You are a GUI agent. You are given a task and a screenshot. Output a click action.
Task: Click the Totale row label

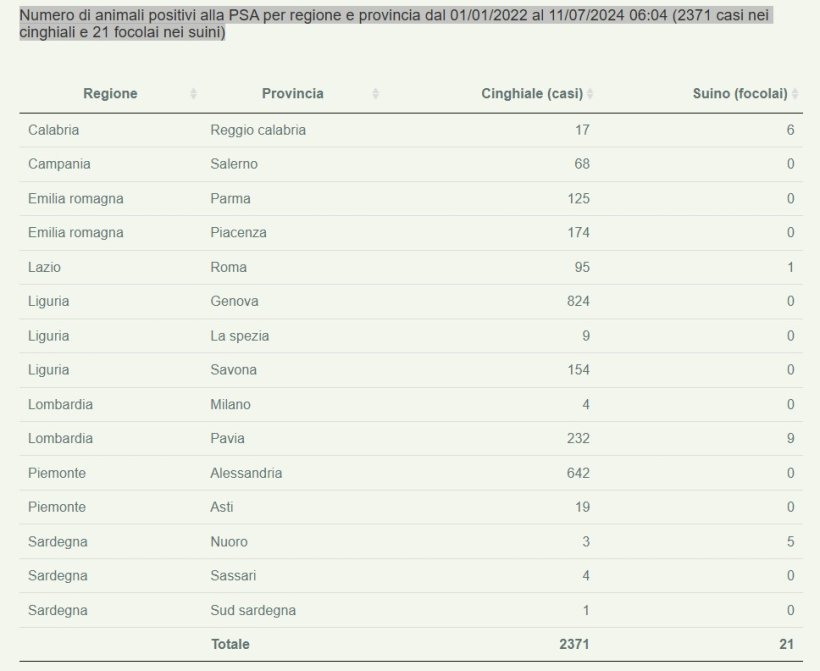click(230, 645)
